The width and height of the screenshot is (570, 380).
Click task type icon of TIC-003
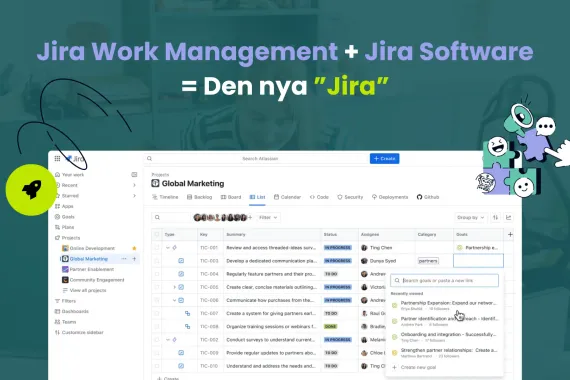click(181, 261)
